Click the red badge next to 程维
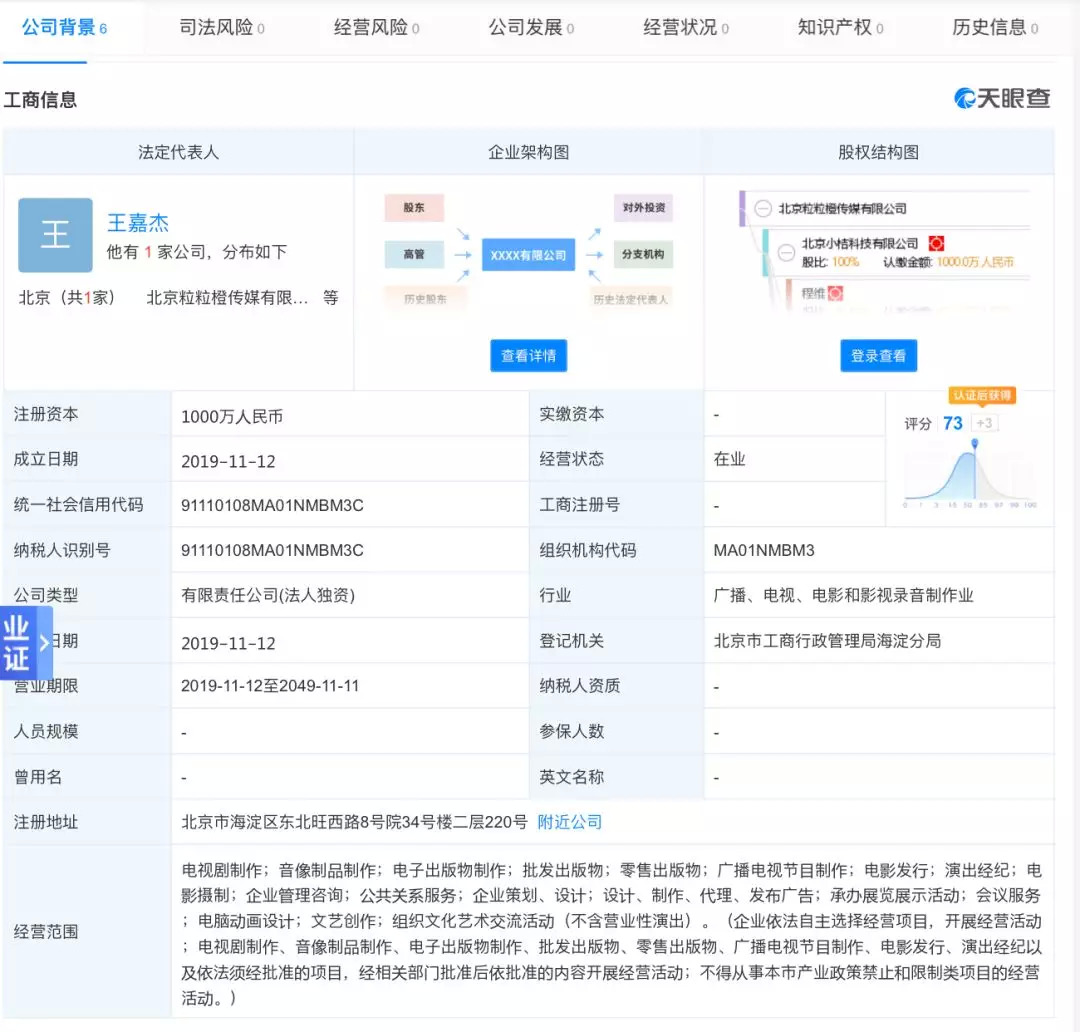1080x1032 pixels. 835,293
